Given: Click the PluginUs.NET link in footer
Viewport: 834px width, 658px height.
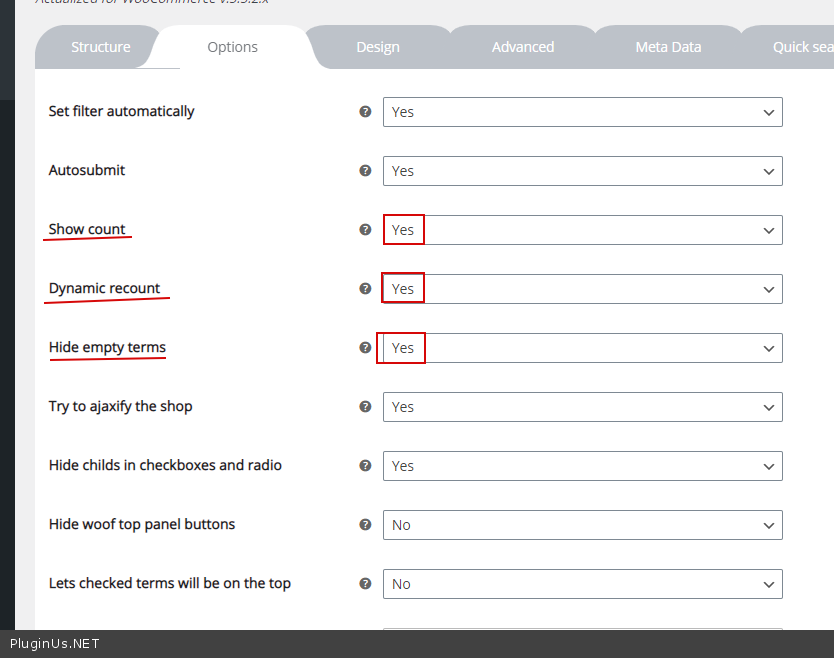Looking at the screenshot, I should click(x=55, y=644).
